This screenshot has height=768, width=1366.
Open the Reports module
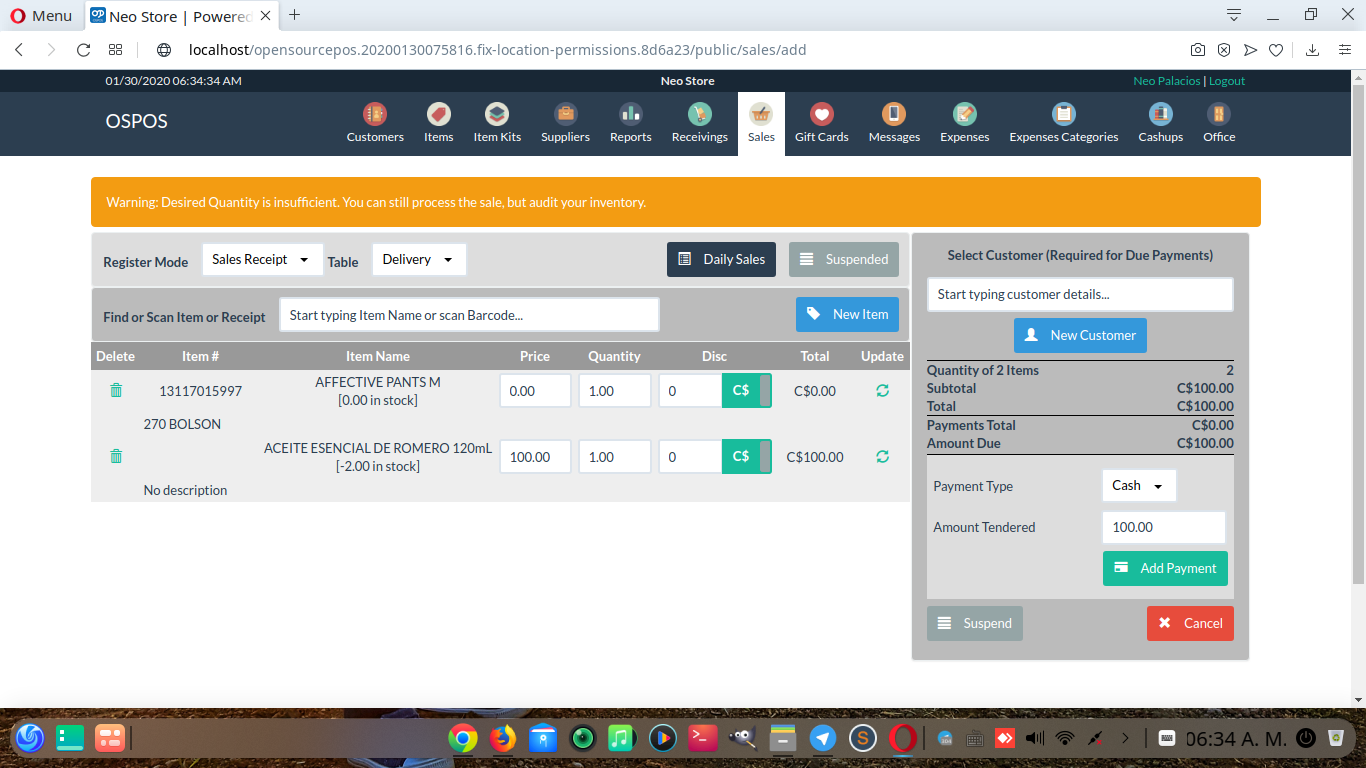[630, 122]
